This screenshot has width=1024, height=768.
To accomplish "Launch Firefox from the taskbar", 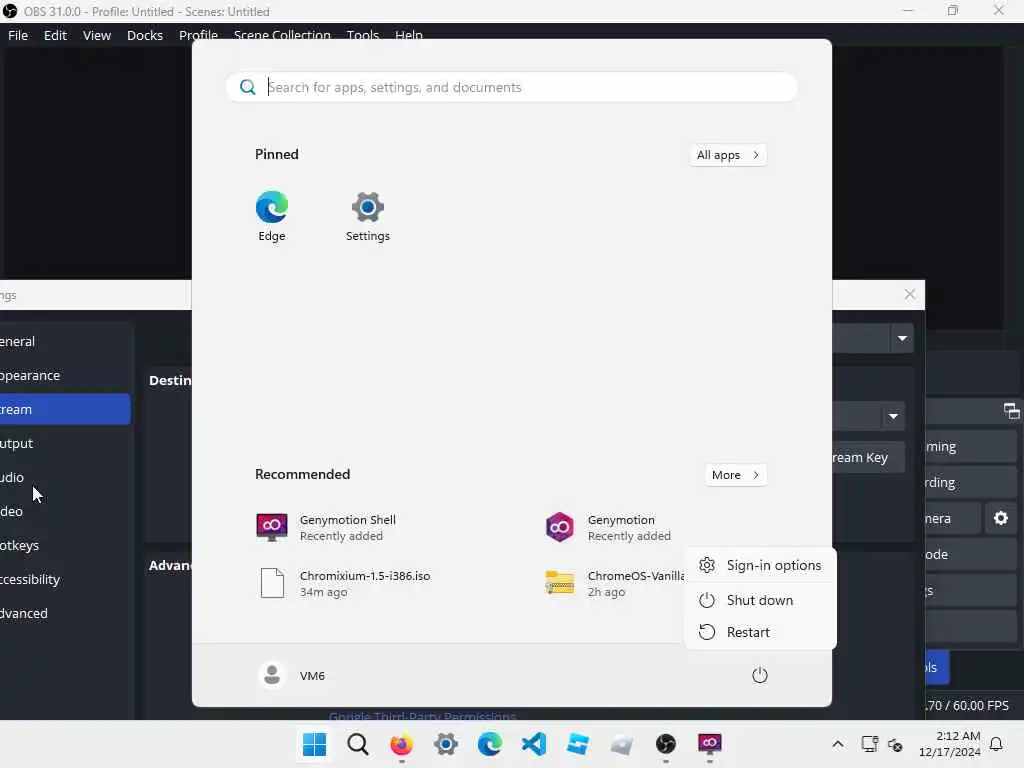I will pyautogui.click(x=402, y=744).
